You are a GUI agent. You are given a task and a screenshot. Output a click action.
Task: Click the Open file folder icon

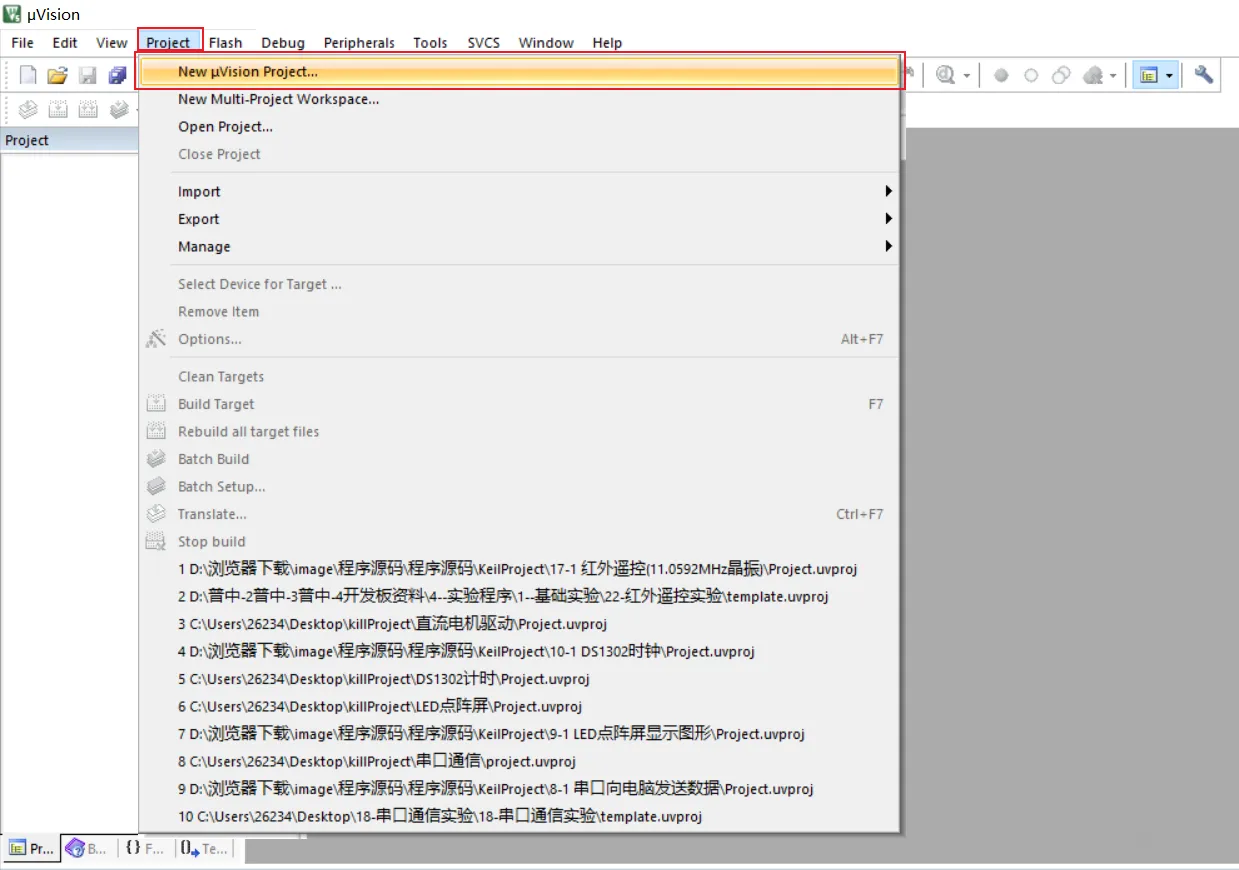[58, 75]
